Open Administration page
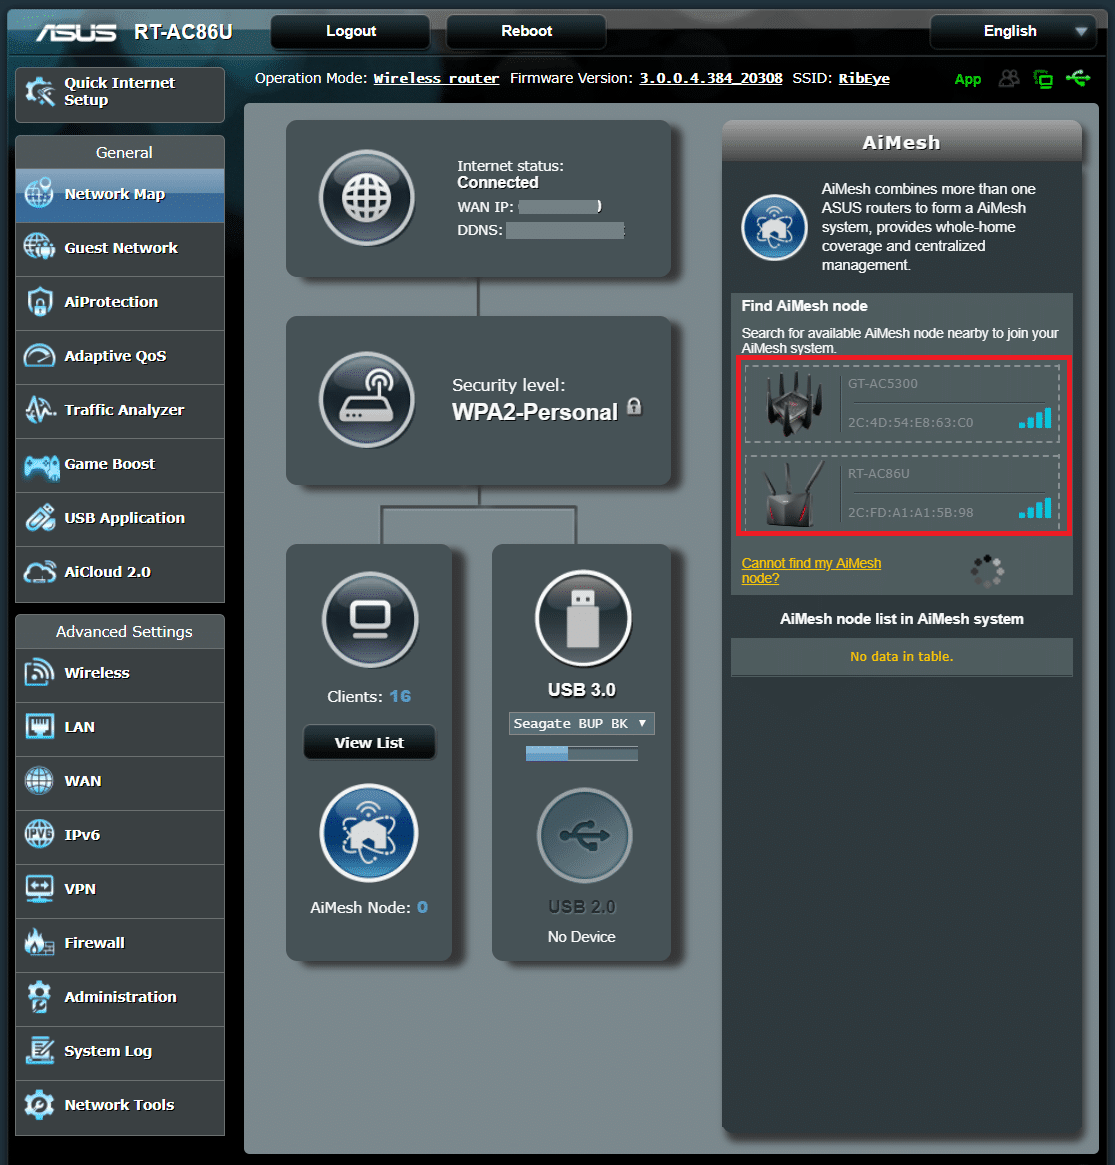 tap(120, 998)
